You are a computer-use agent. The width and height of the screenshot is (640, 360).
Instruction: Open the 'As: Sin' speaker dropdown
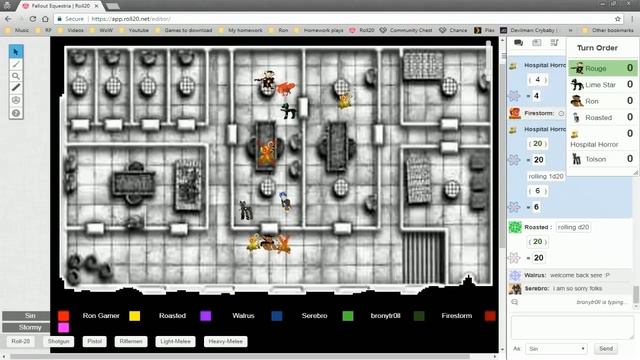coord(556,349)
